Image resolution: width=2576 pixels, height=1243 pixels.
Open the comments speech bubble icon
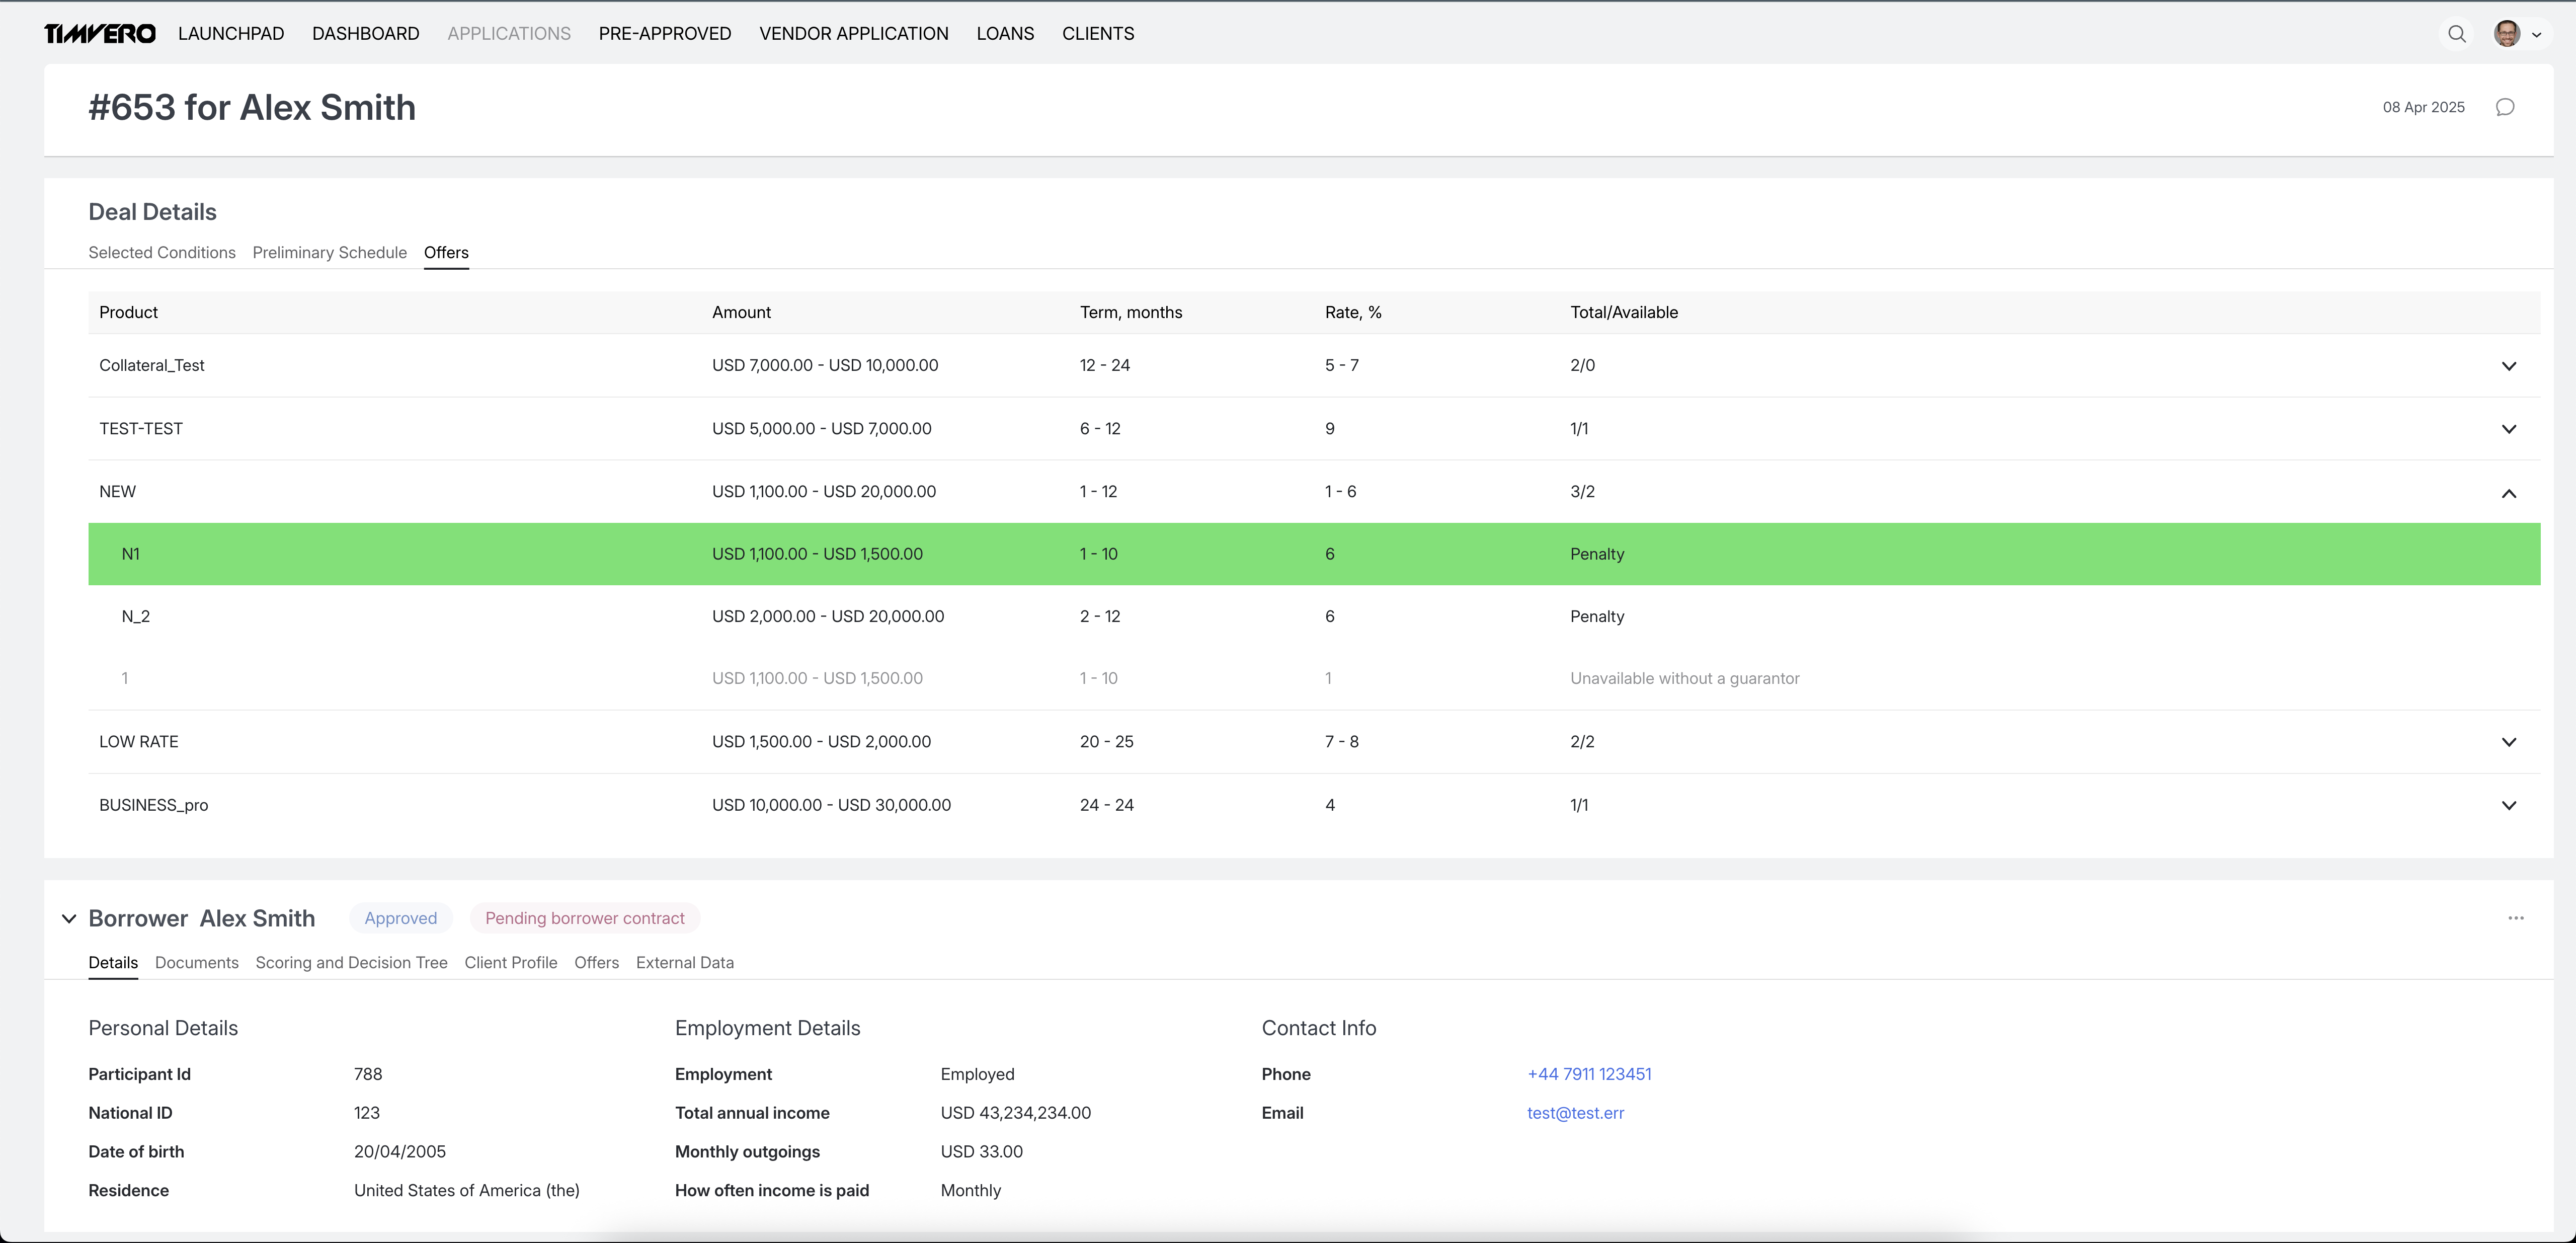coord(2504,107)
